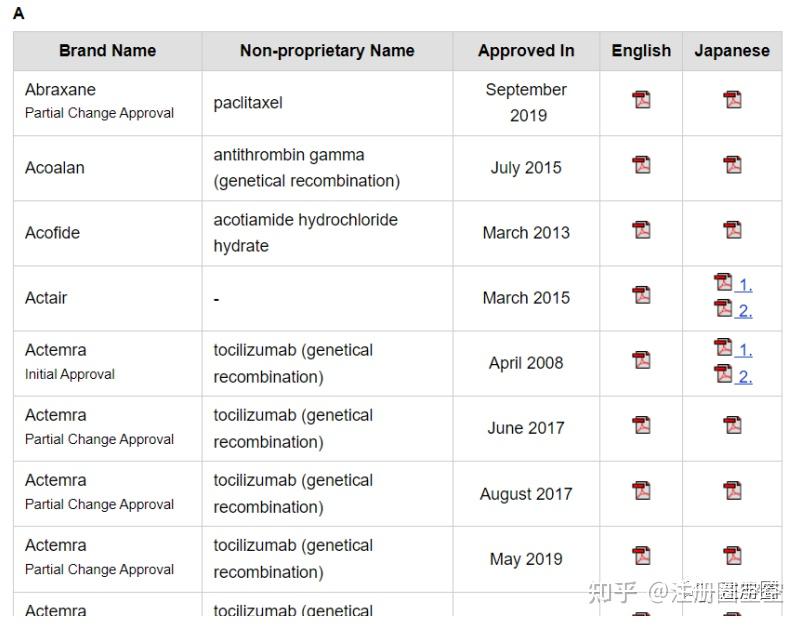Open Acofide English PDF icon

point(641,230)
